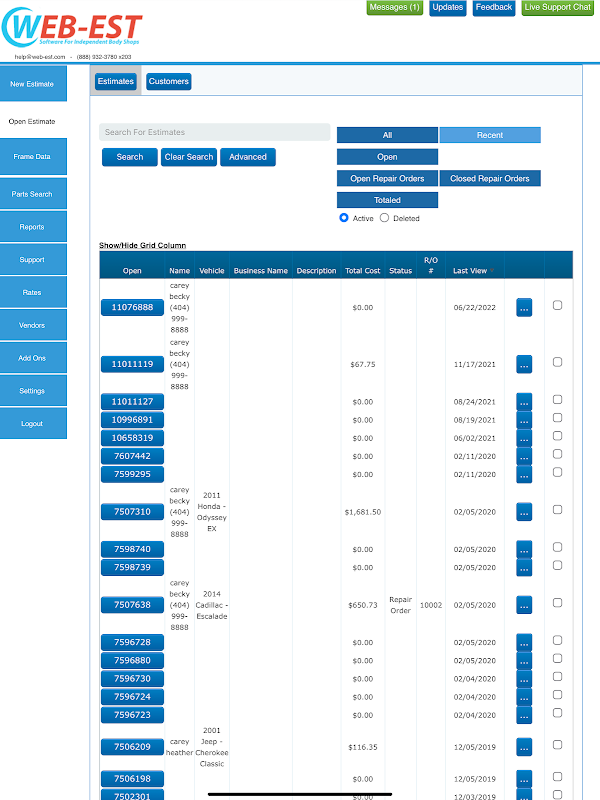Tick the checkbox for estimate 11011127
This screenshot has width=600, height=800.
558,399
